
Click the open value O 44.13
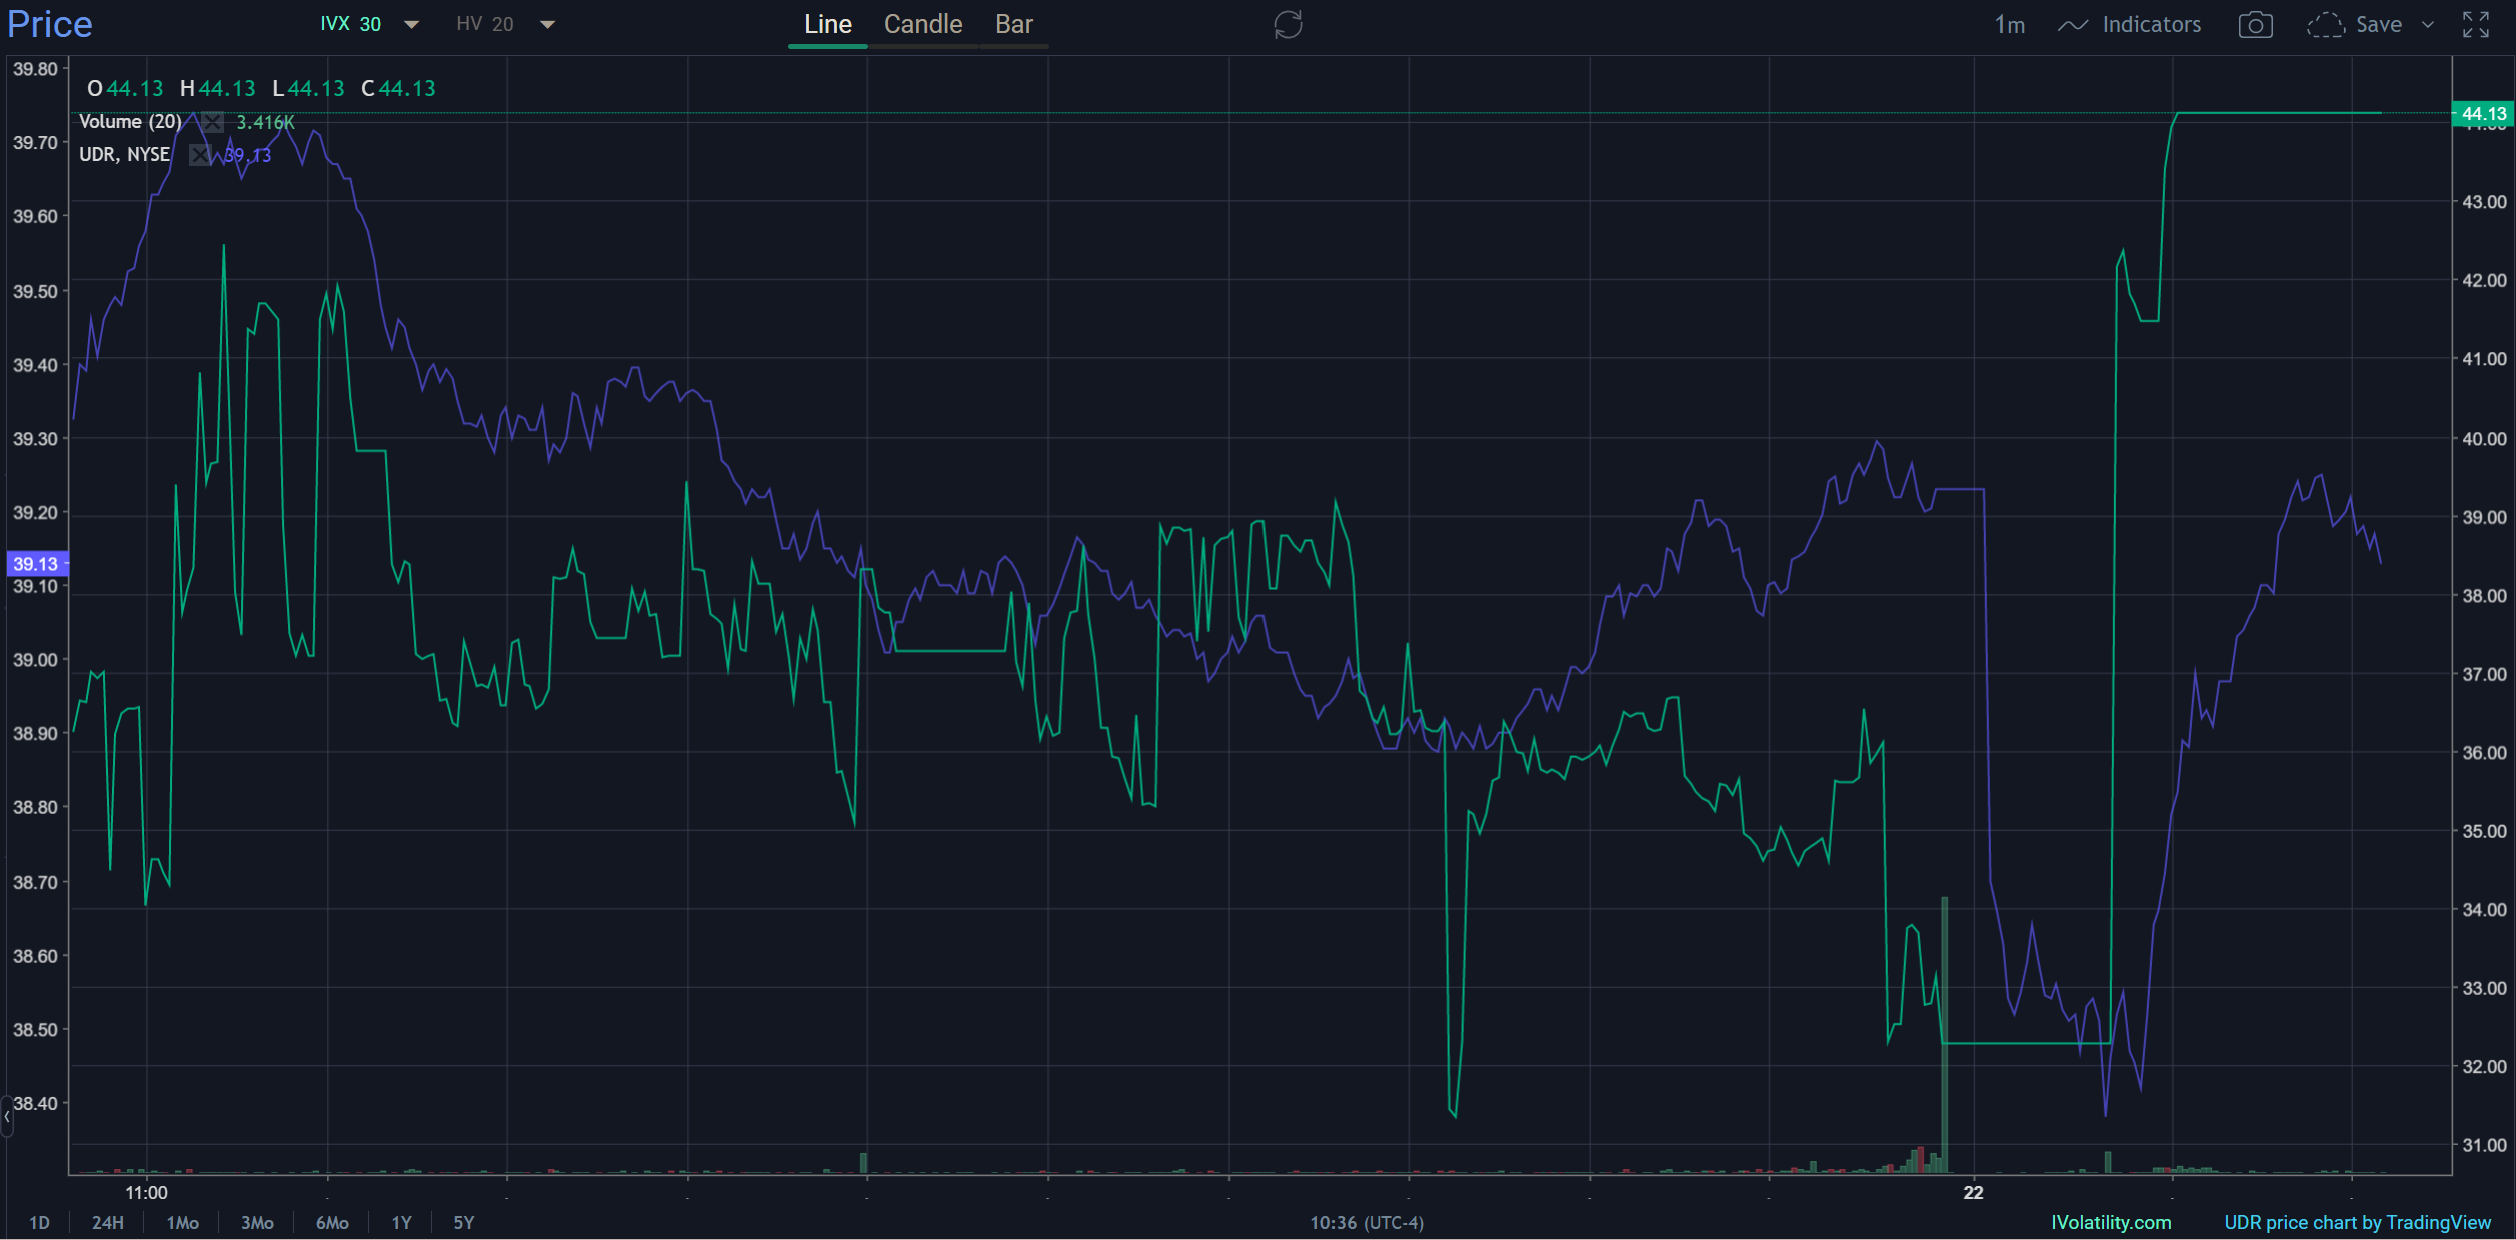125,89
